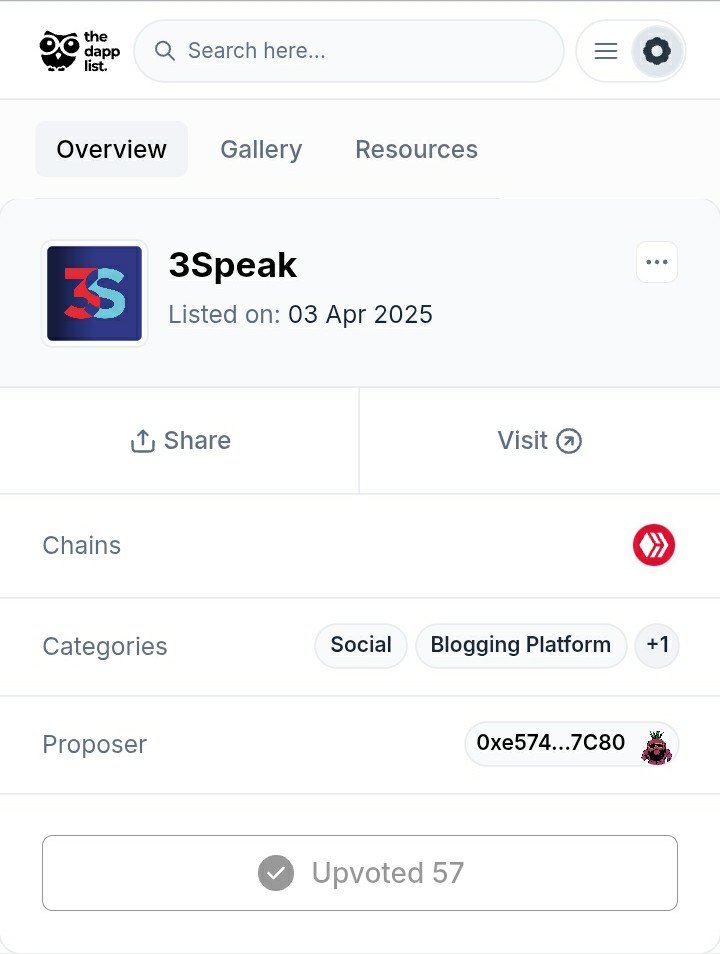This screenshot has width=720, height=954.
Task: Click the proposer avatar image
Action: pyautogui.click(x=656, y=747)
